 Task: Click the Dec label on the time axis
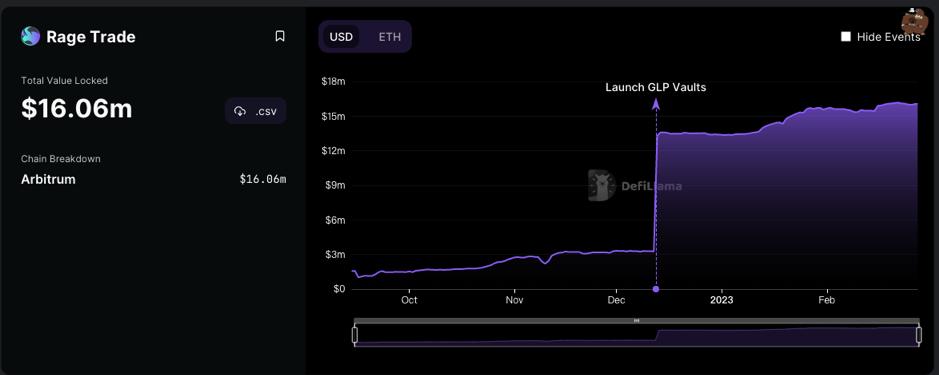coord(616,300)
